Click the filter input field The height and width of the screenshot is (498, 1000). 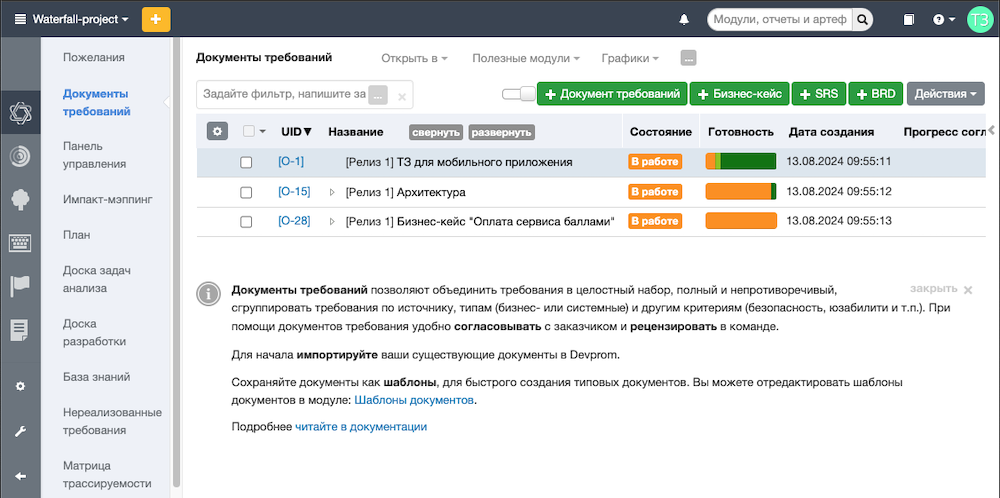click(284, 94)
